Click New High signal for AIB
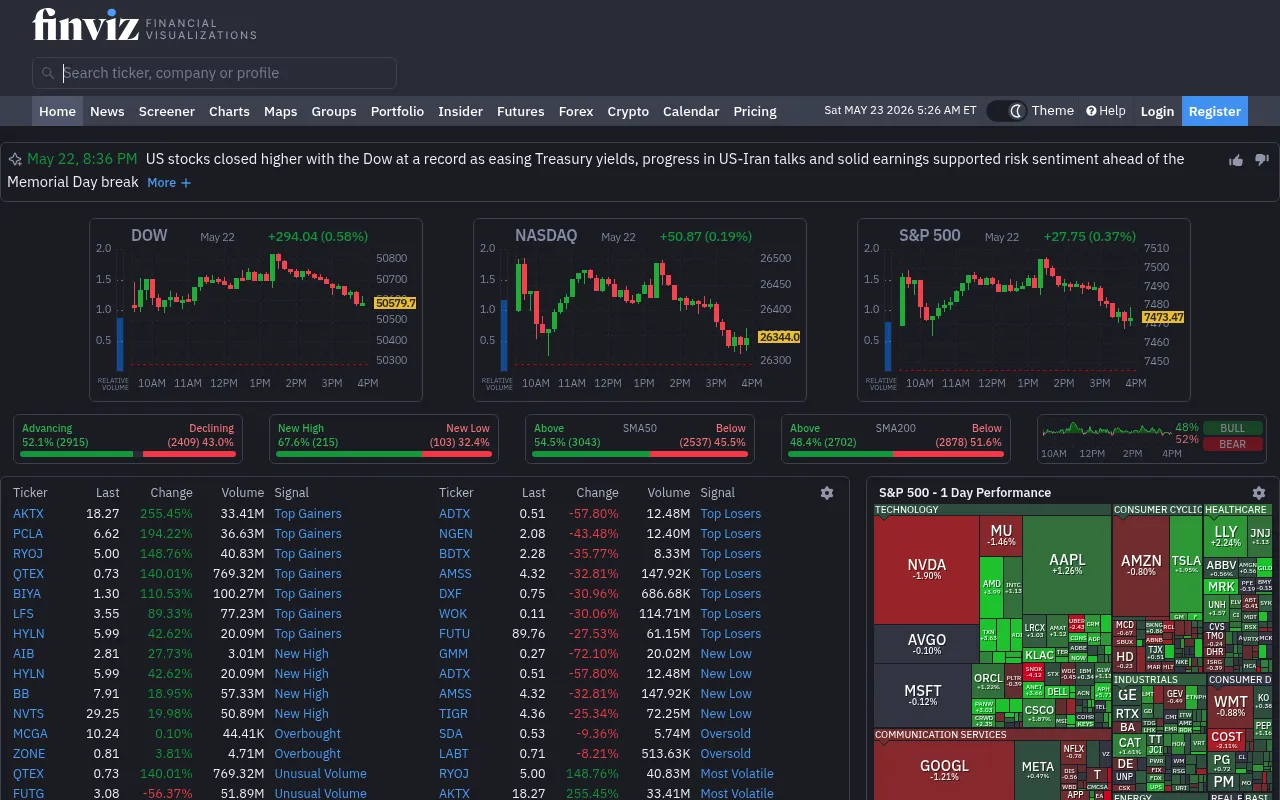The image size is (1280, 800). tap(301, 654)
